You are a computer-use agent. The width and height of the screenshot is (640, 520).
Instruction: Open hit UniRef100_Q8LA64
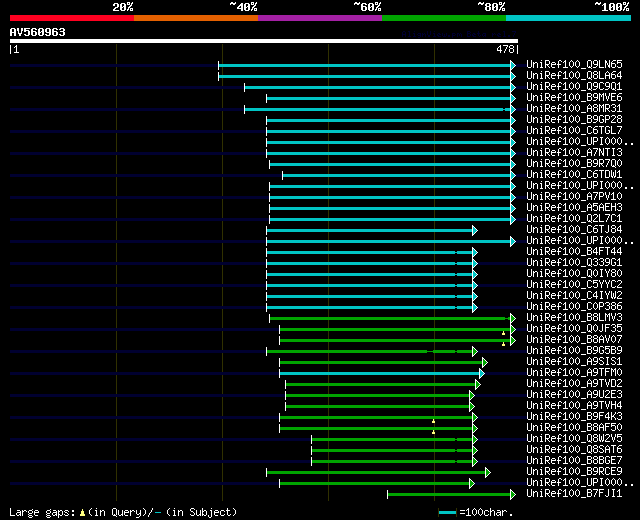[x=574, y=76]
